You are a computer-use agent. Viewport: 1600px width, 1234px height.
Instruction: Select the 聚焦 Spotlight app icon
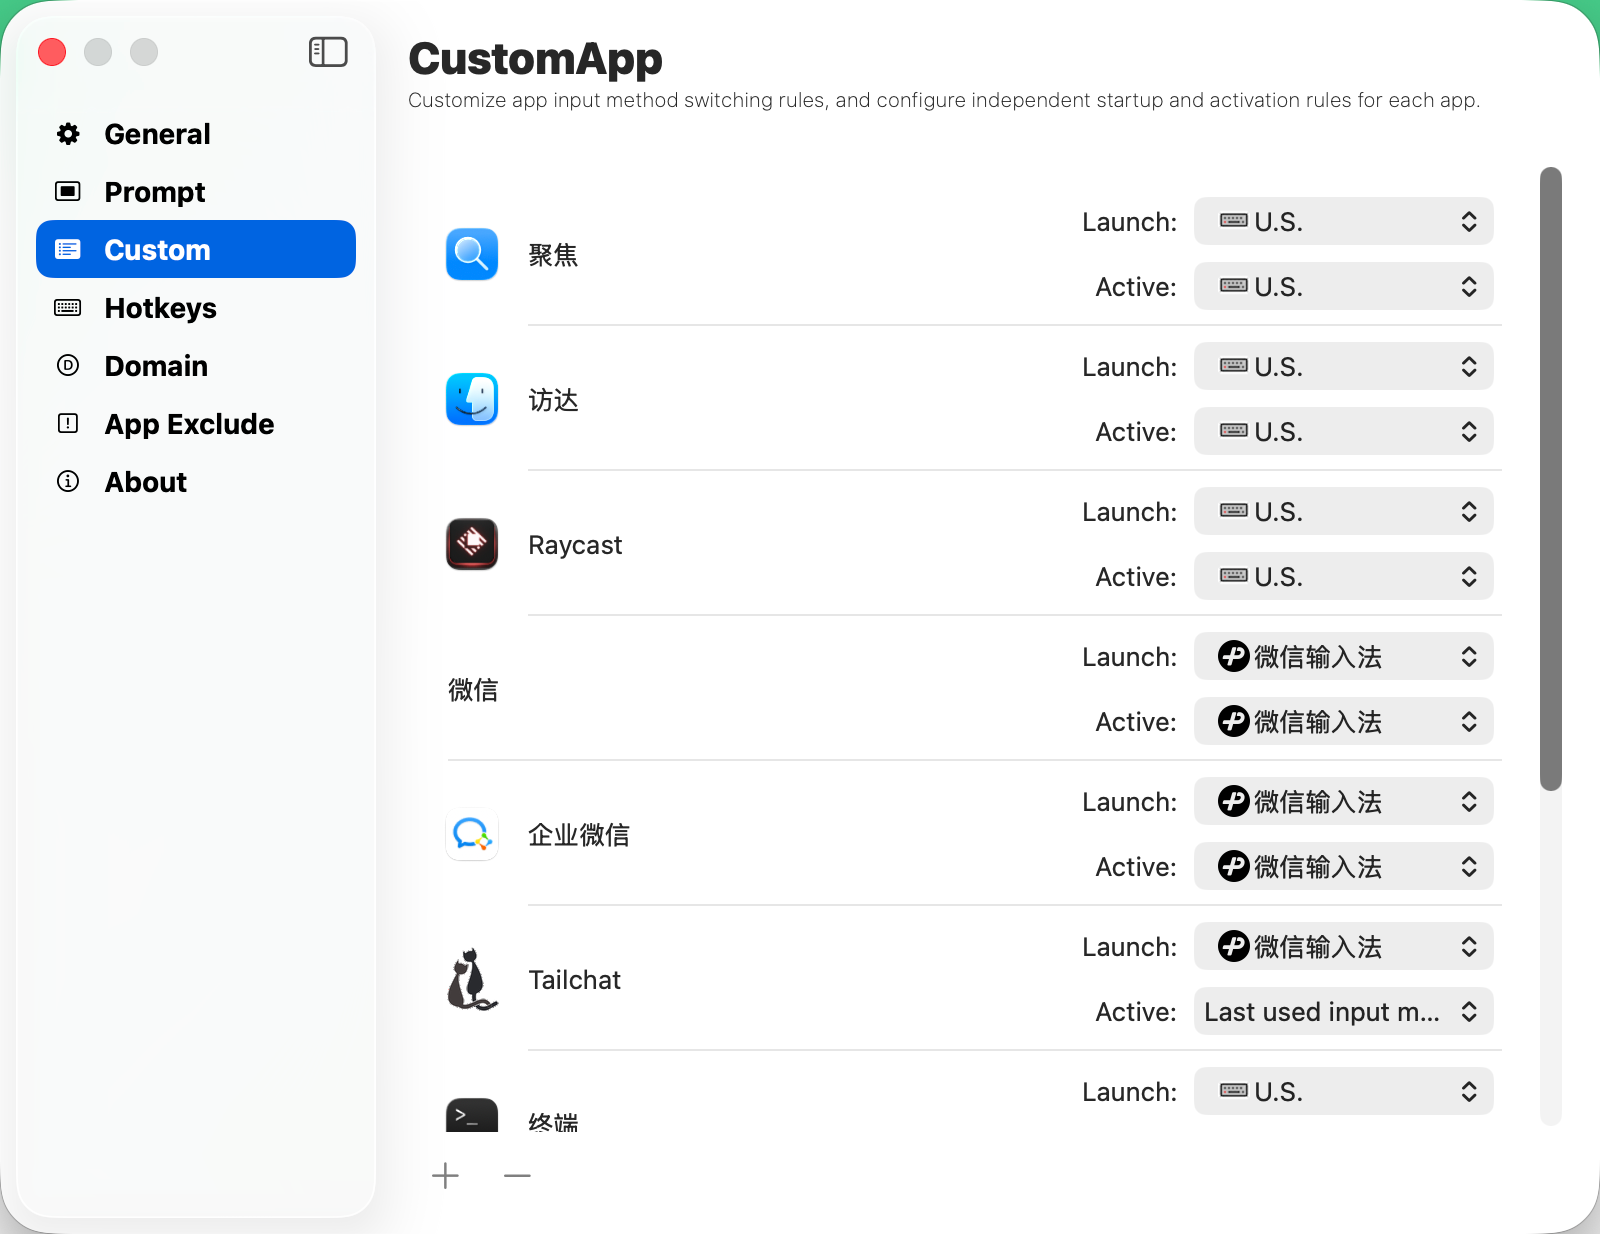[472, 254]
